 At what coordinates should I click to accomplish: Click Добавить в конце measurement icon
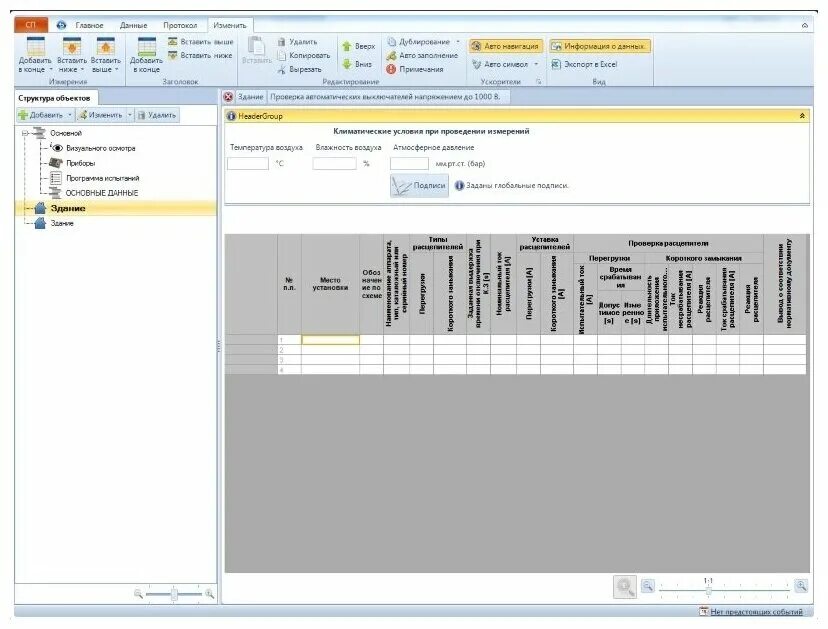(x=35, y=46)
